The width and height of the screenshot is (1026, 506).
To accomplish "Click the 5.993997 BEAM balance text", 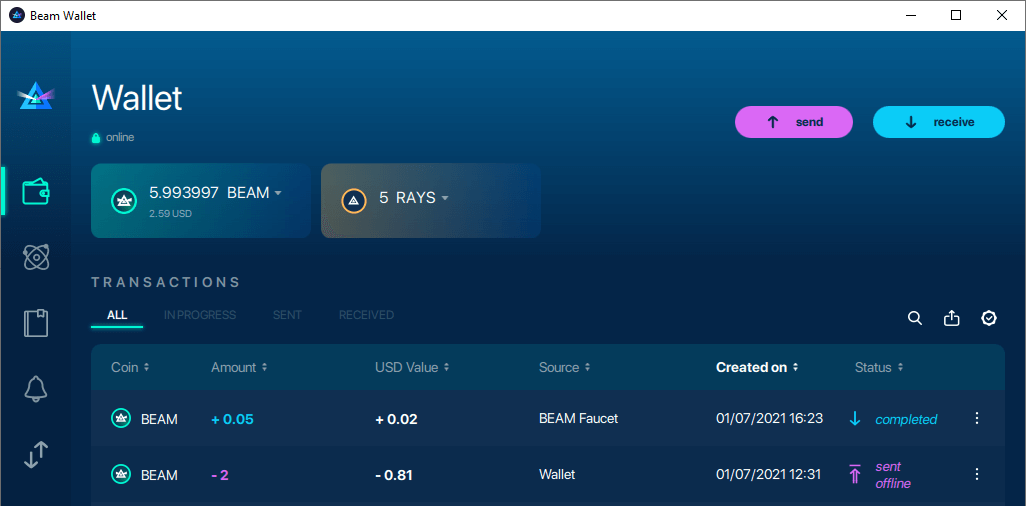I will [x=209, y=192].
